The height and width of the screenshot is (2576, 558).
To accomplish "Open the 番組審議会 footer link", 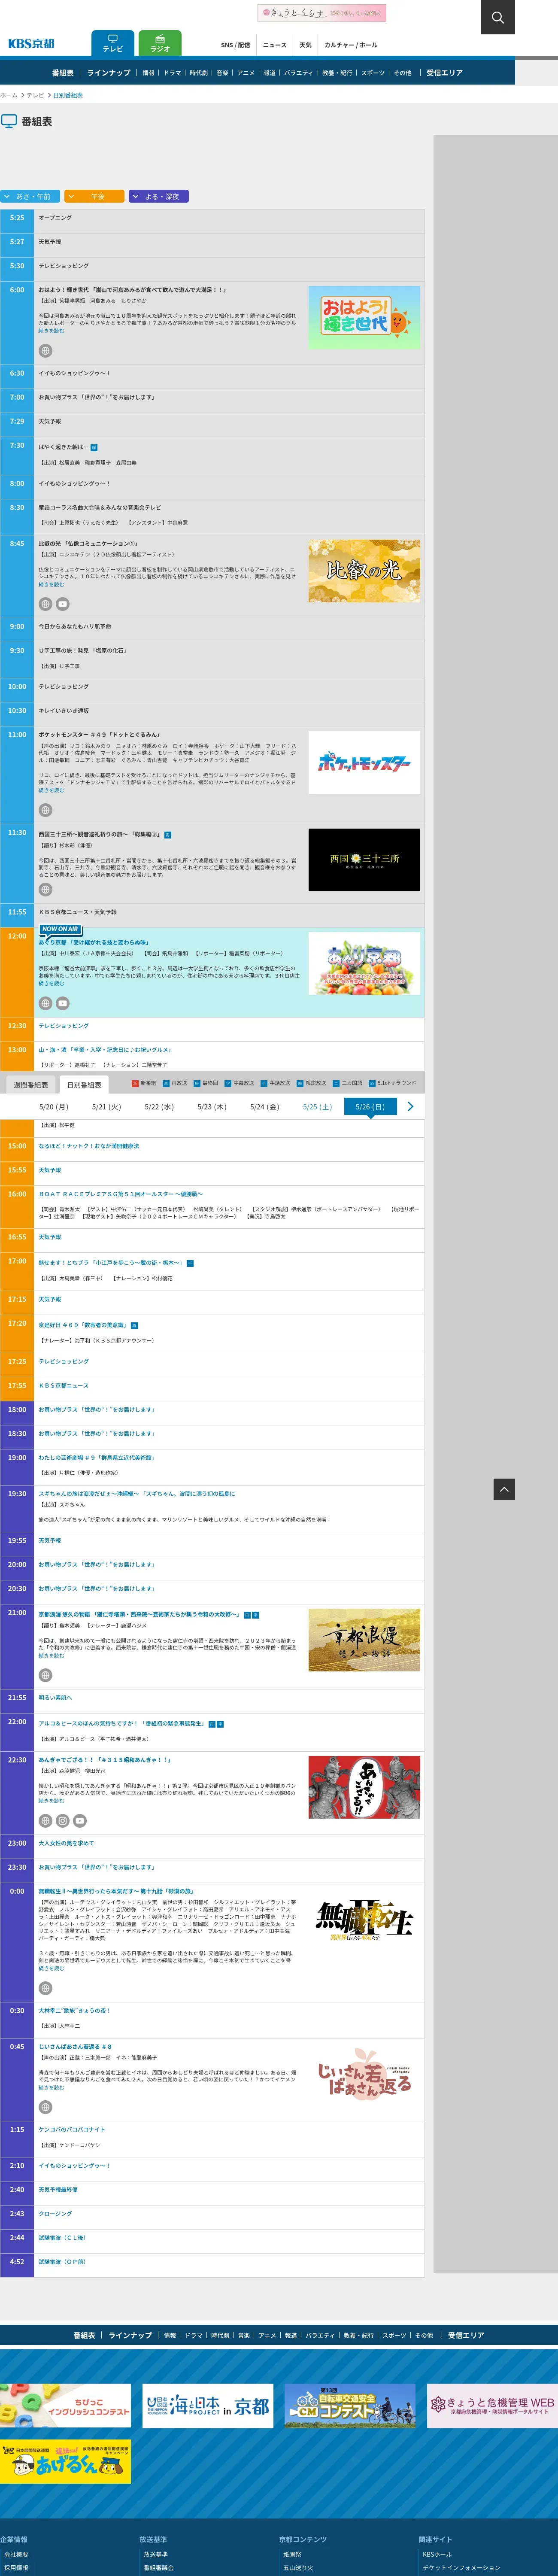I will click(x=158, y=2567).
